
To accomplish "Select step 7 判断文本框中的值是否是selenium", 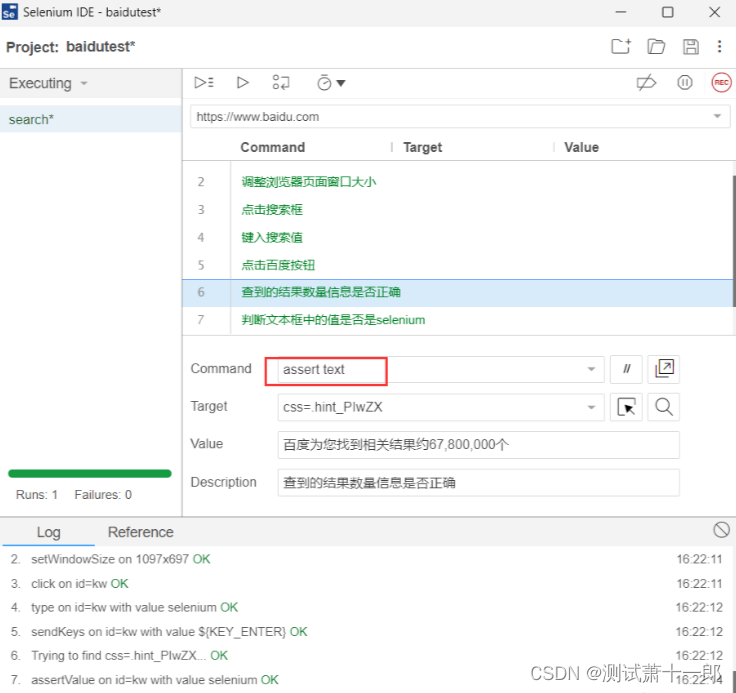I will pos(458,320).
